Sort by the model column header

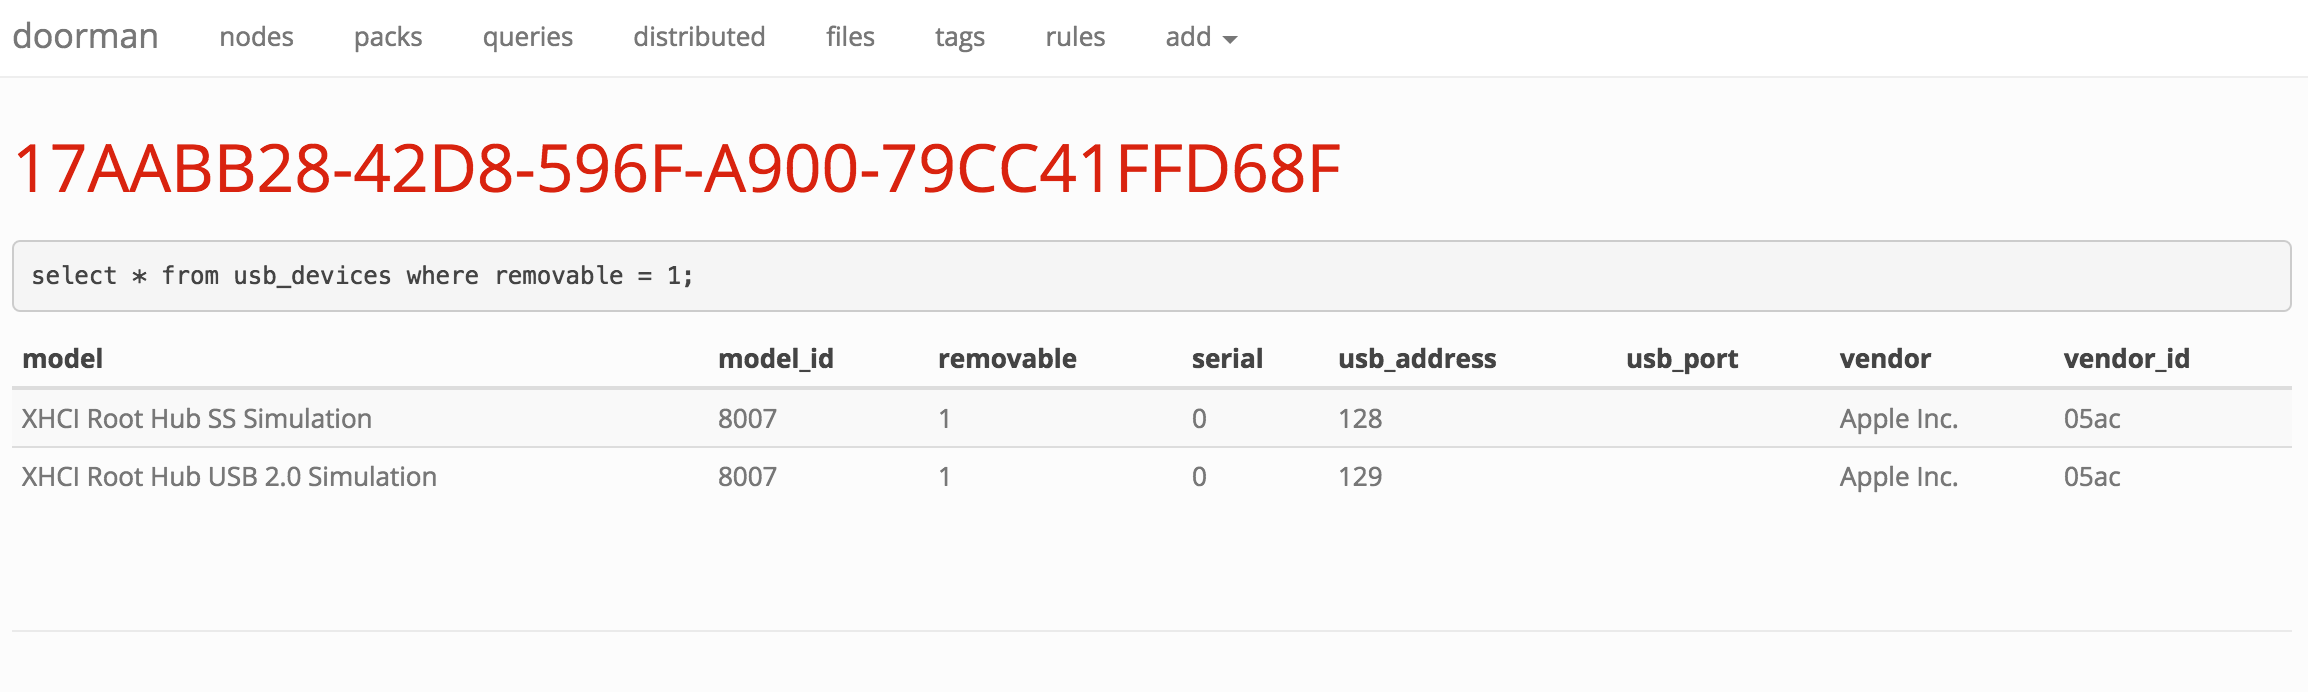pos(63,358)
